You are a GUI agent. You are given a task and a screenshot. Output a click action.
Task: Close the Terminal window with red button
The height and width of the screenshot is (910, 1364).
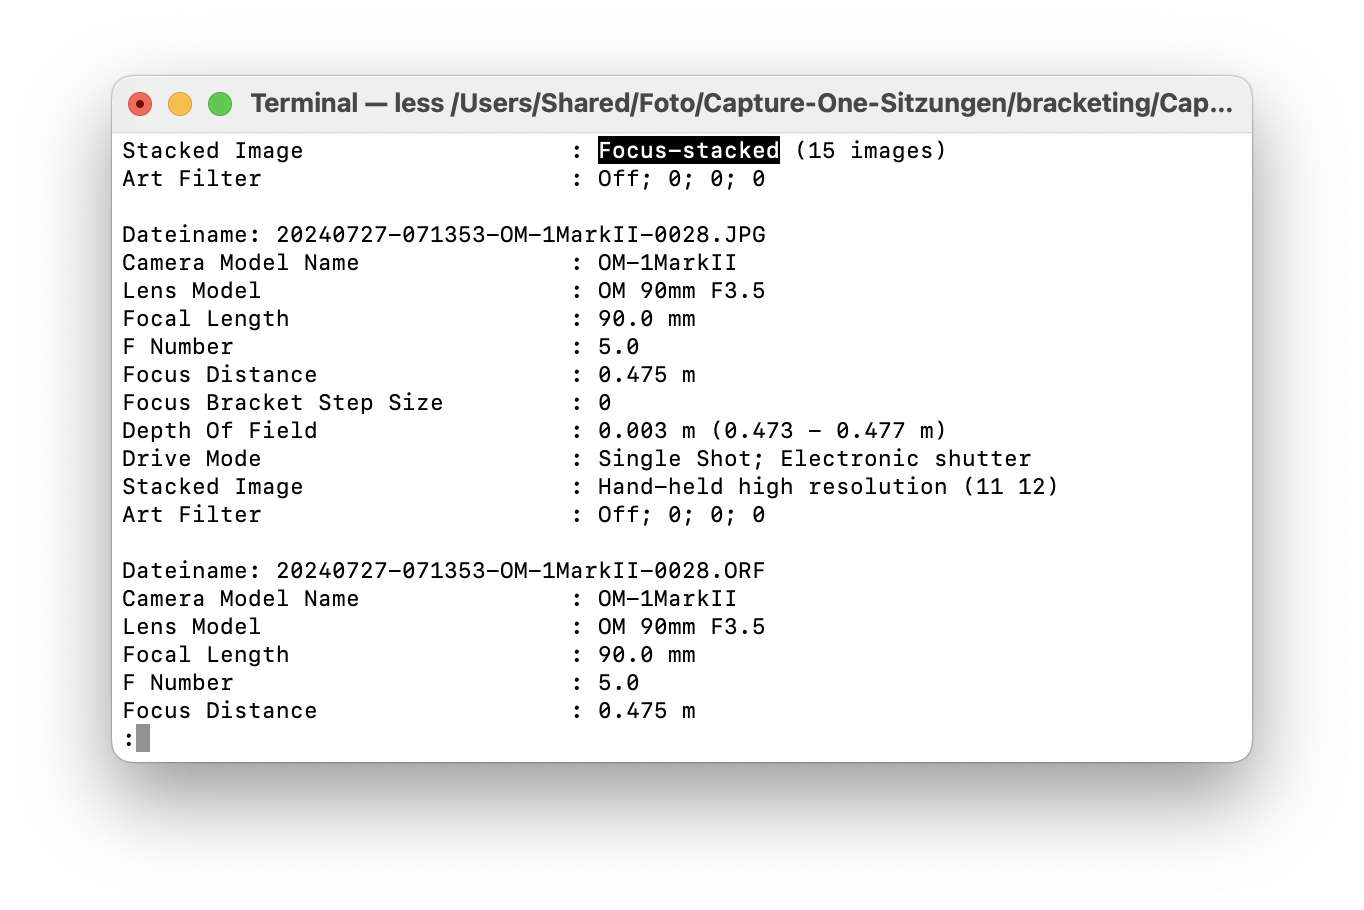coord(140,104)
